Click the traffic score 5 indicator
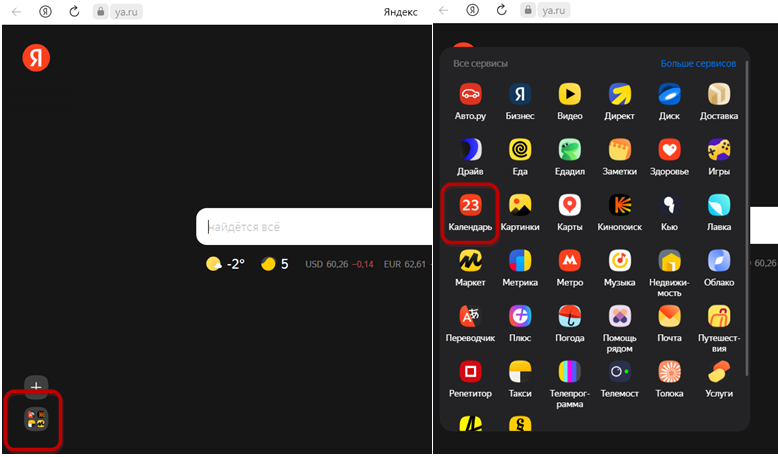Viewport: 778px width, 457px height. point(275,264)
